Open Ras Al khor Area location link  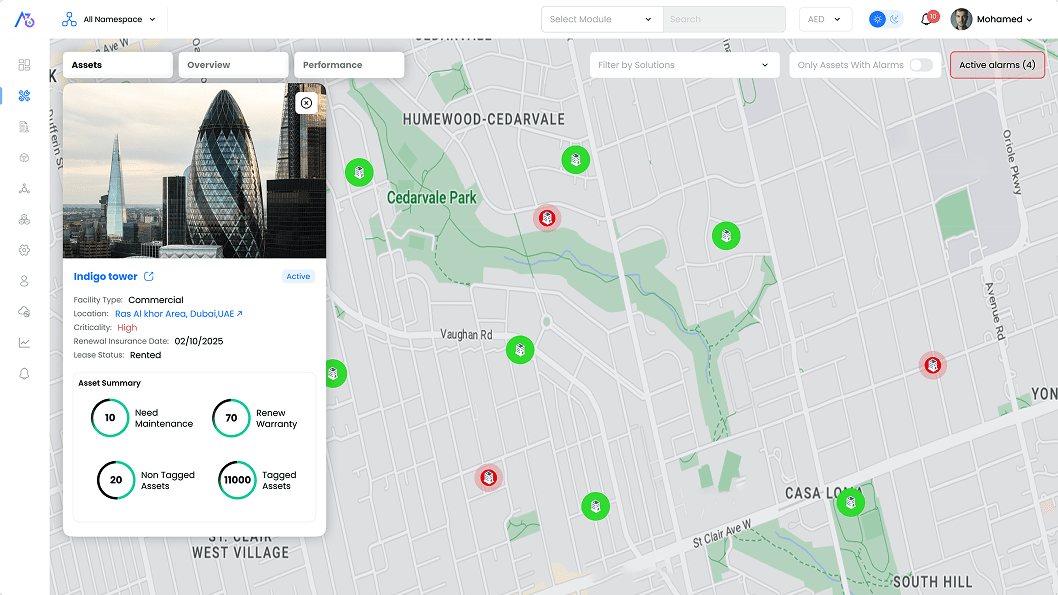click(178, 314)
